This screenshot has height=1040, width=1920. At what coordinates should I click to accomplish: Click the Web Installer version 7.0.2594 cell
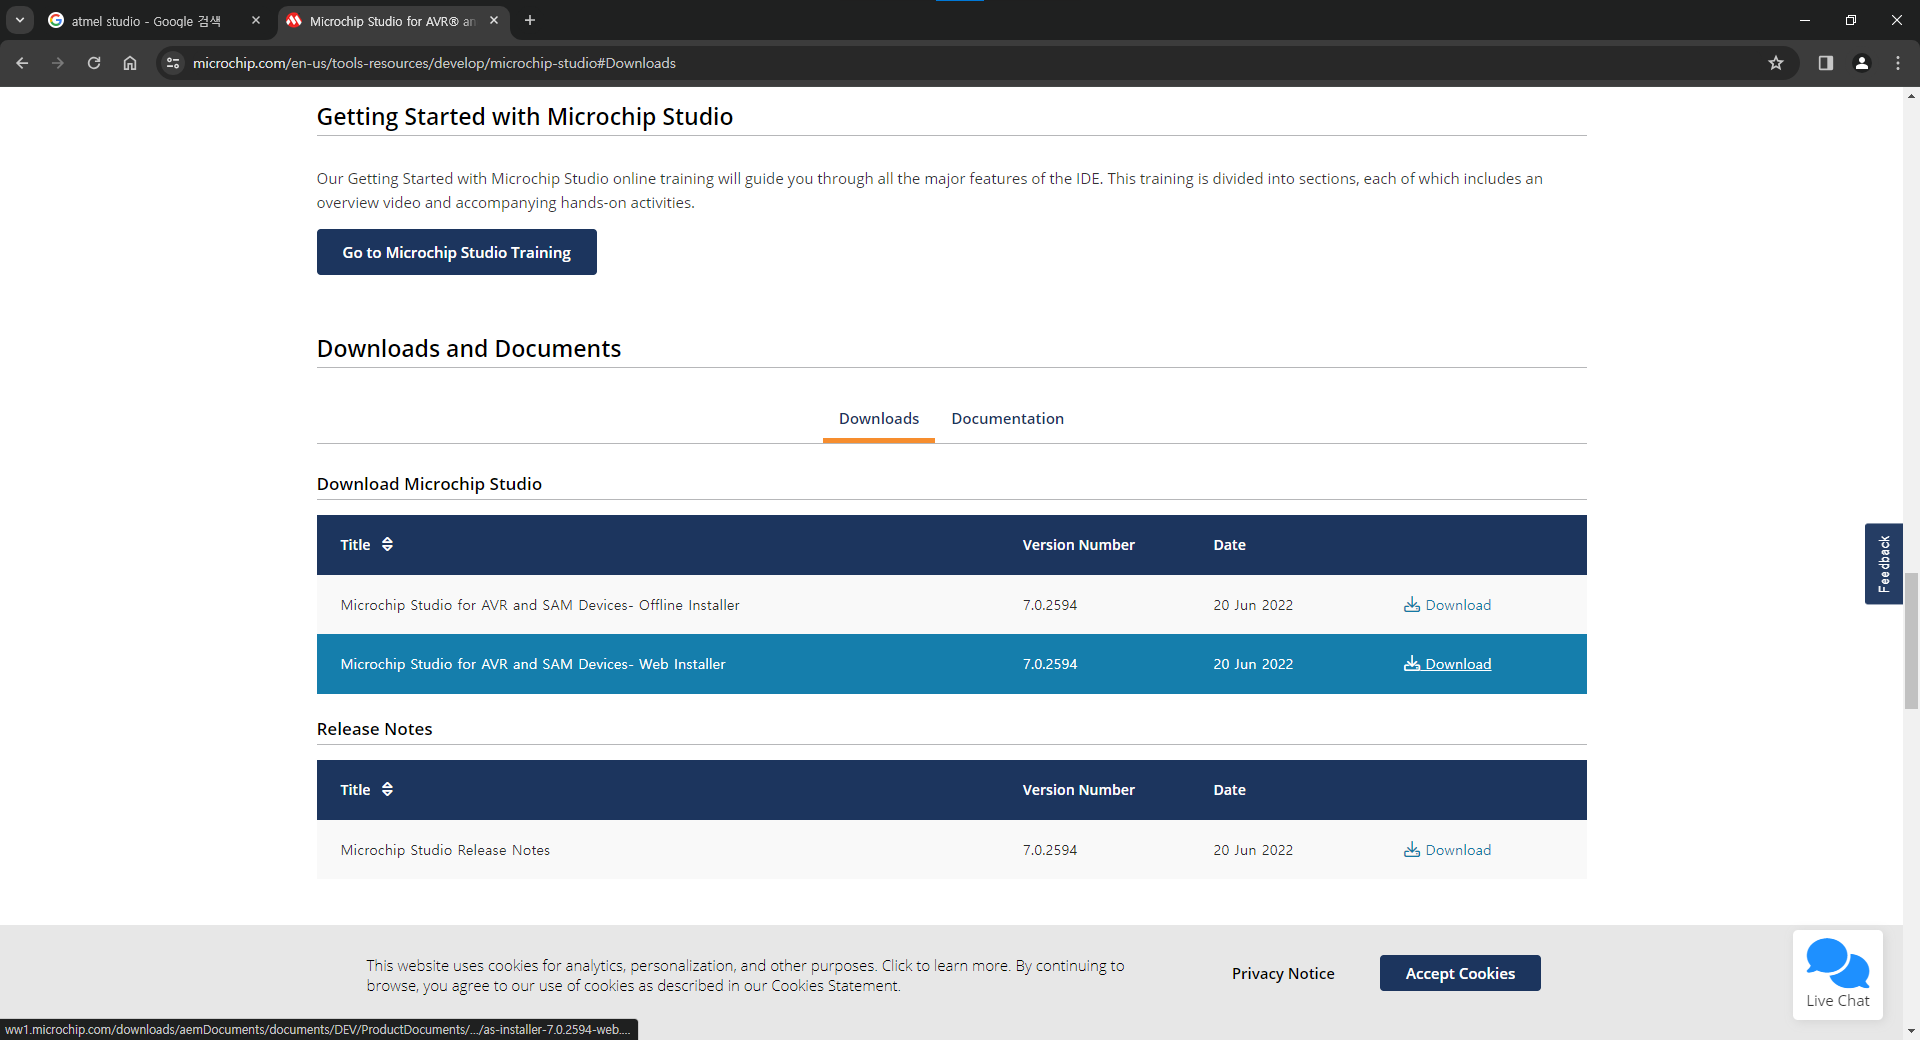point(1050,664)
